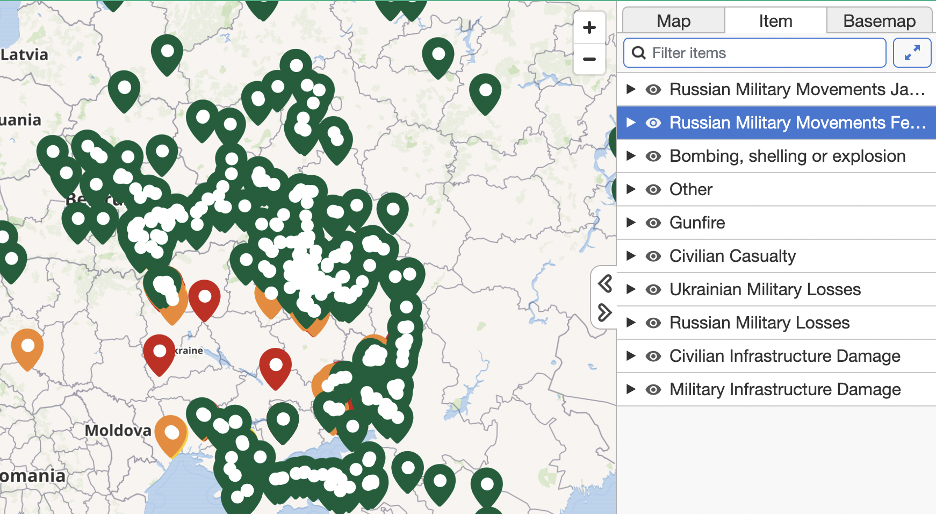Click the collapse-left double chevron on sidebar edge
The image size is (936, 514).
pos(604,284)
